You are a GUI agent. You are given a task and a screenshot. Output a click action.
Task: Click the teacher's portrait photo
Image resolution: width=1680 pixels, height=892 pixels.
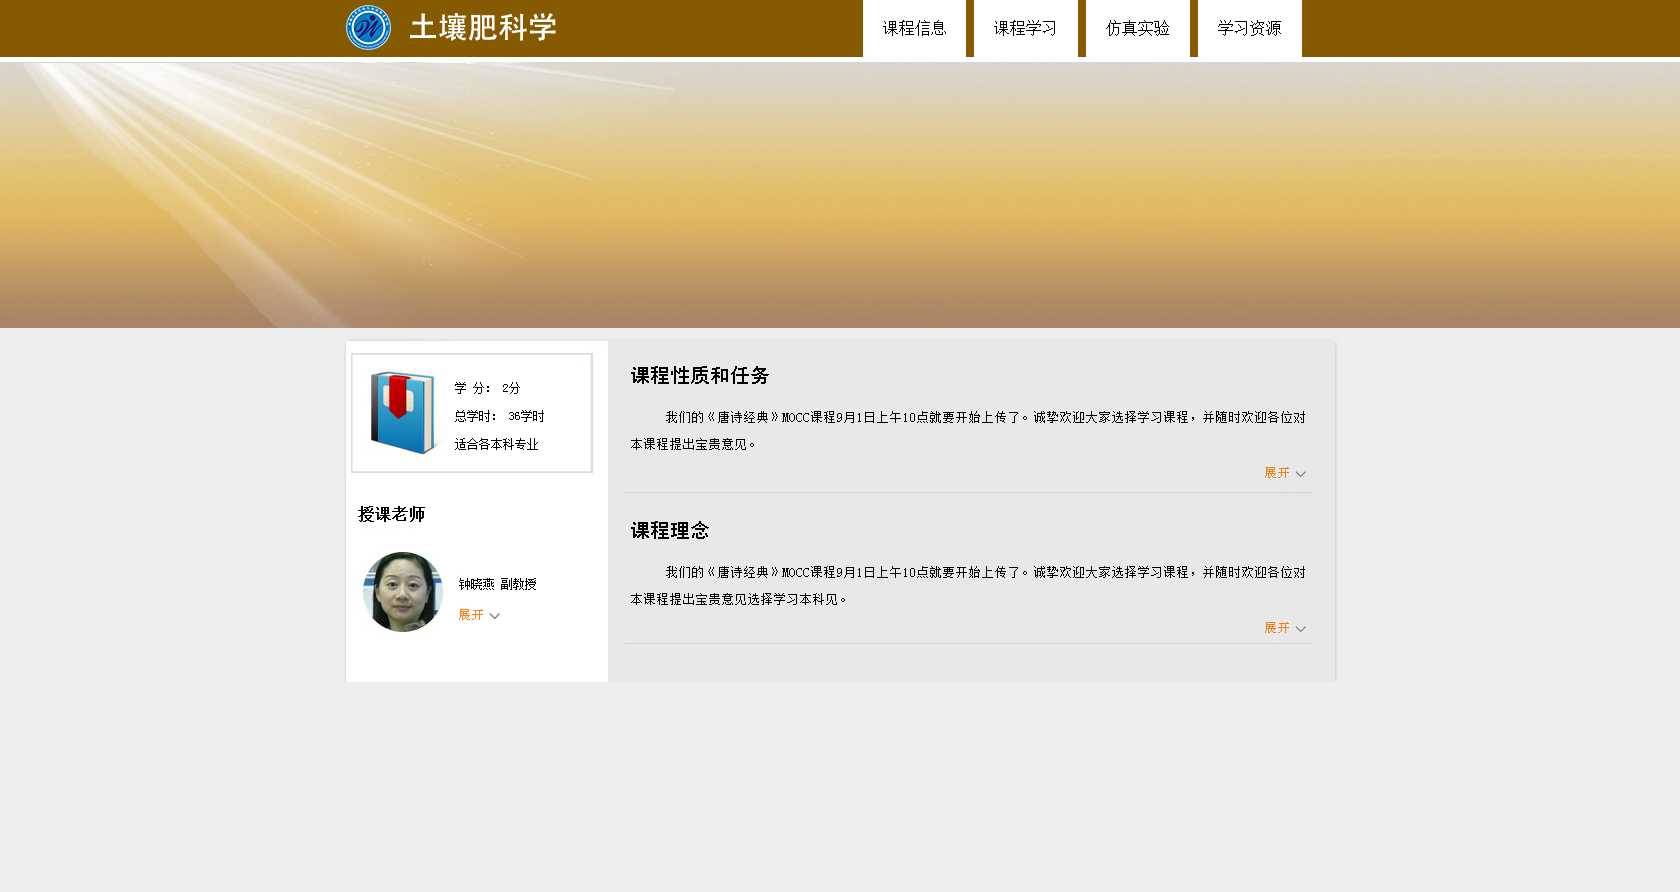point(403,592)
